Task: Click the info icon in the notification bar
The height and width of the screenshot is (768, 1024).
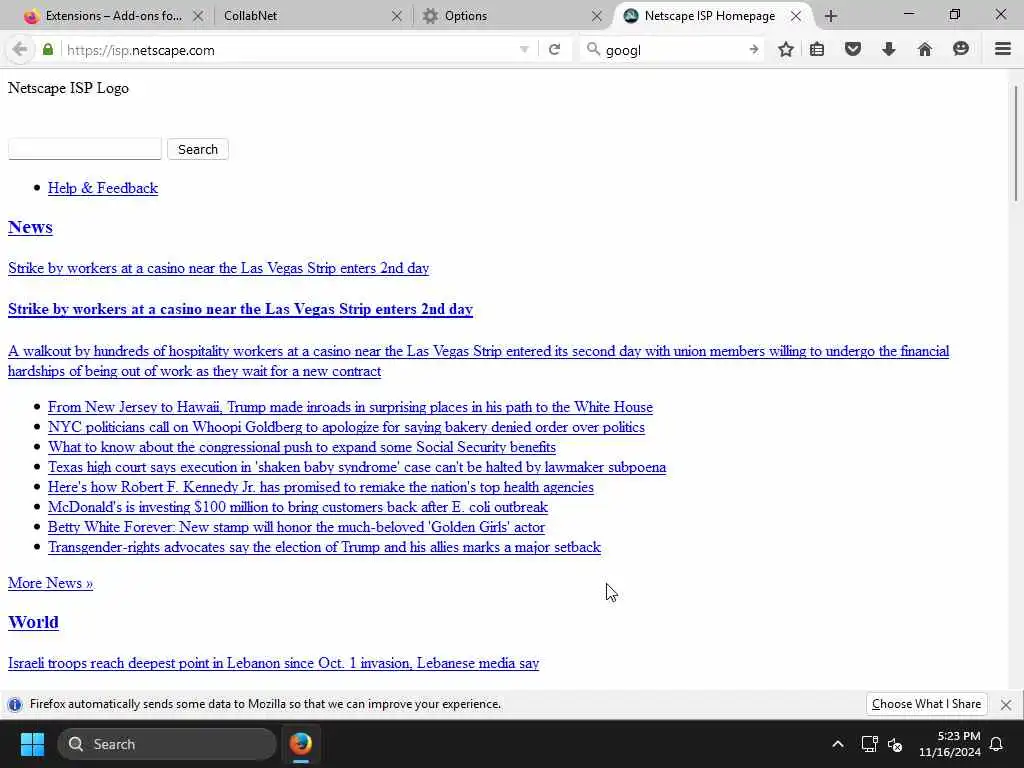Action: pos(15,705)
